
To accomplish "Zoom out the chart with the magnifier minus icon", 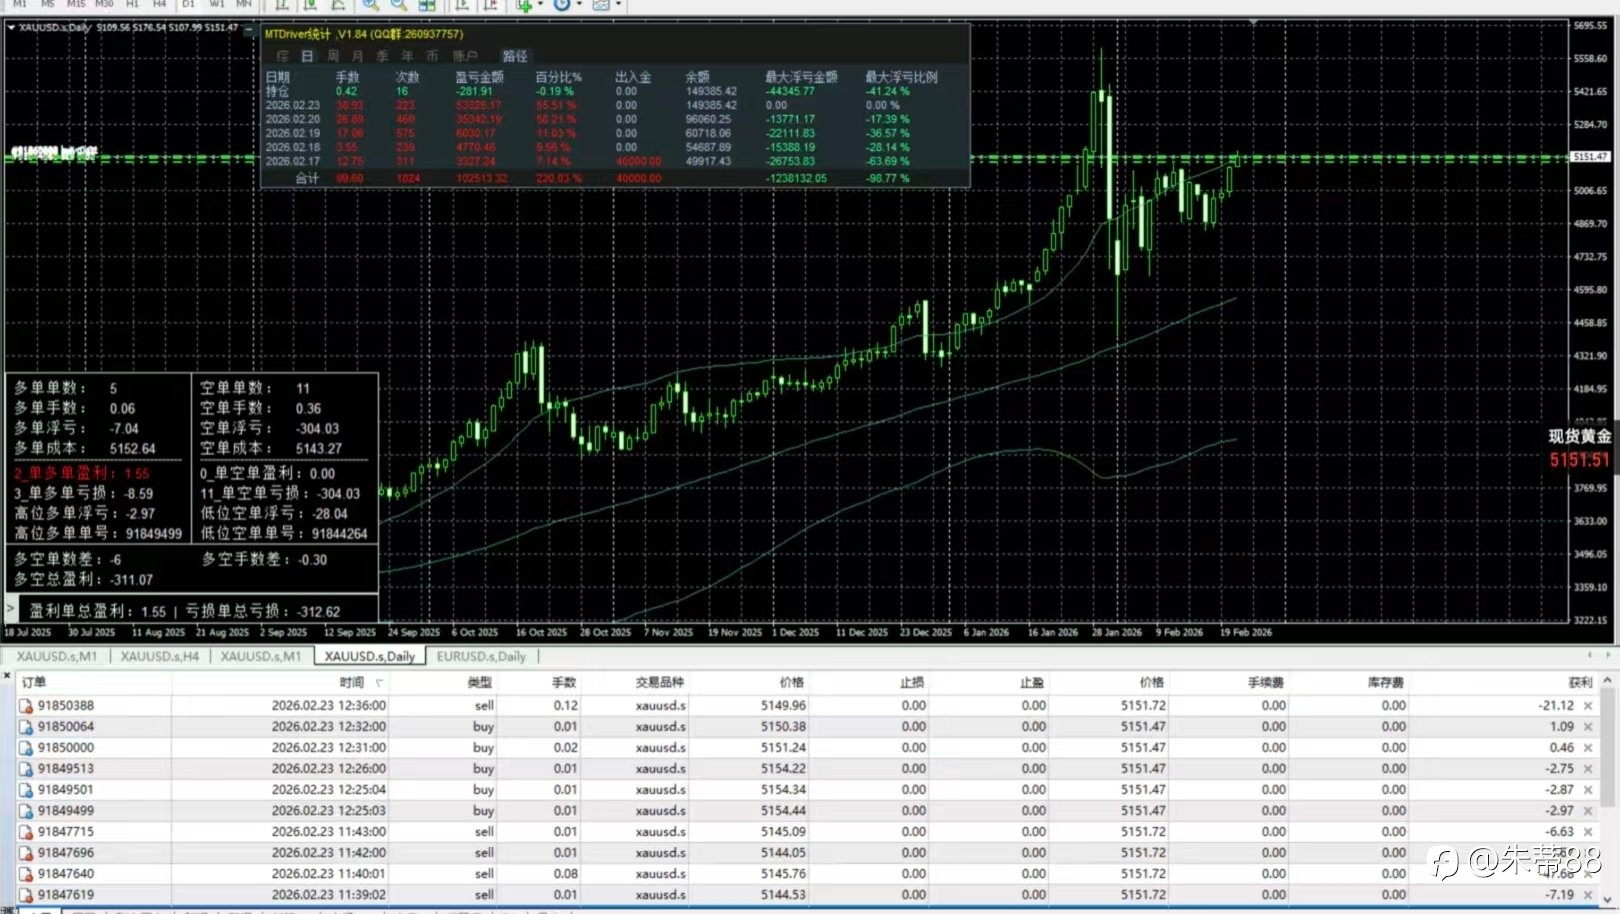I will (x=398, y=4).
